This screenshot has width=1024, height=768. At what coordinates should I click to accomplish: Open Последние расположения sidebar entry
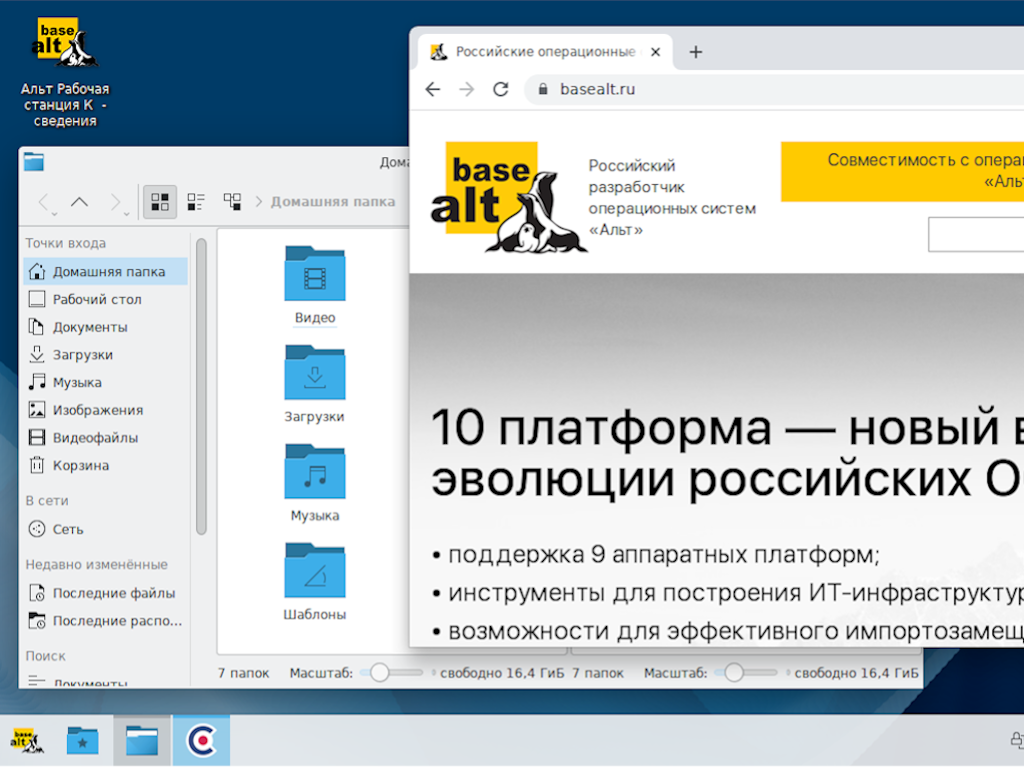pos(106,620)
